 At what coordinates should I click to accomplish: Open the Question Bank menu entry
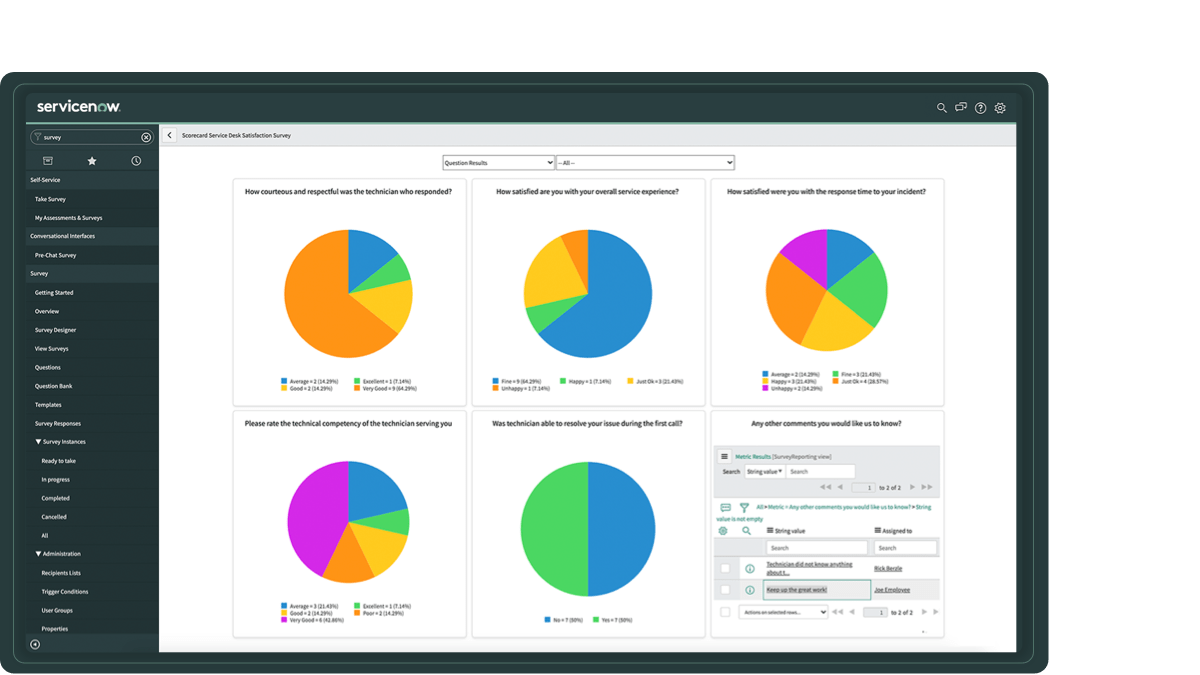tap(56, 385)
